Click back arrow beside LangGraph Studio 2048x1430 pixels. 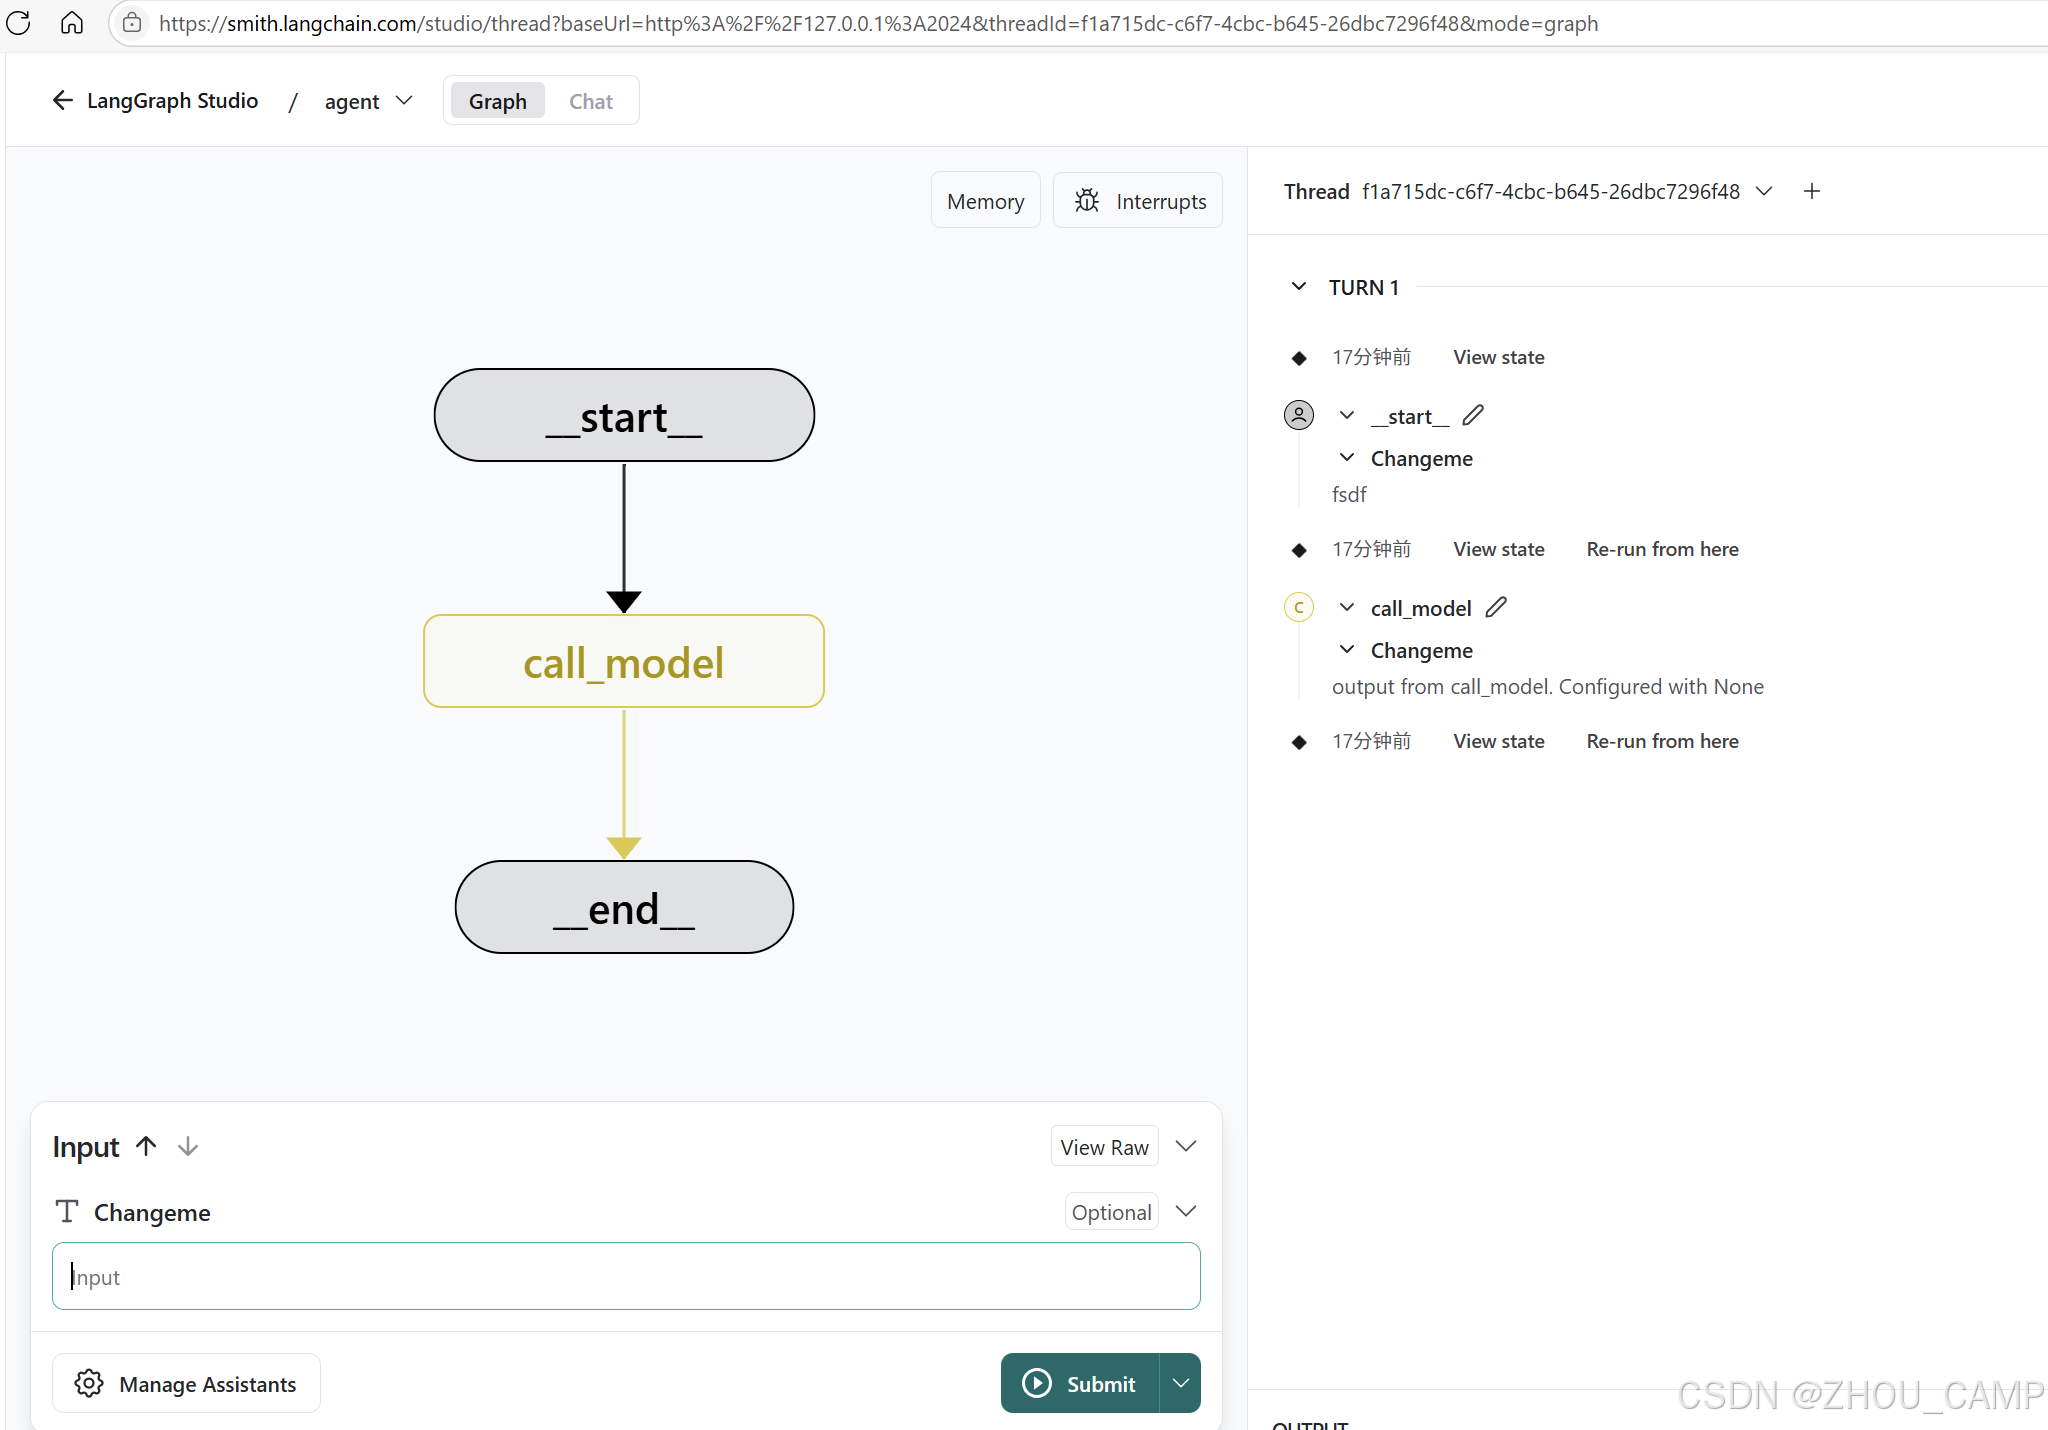click(62, 100)
